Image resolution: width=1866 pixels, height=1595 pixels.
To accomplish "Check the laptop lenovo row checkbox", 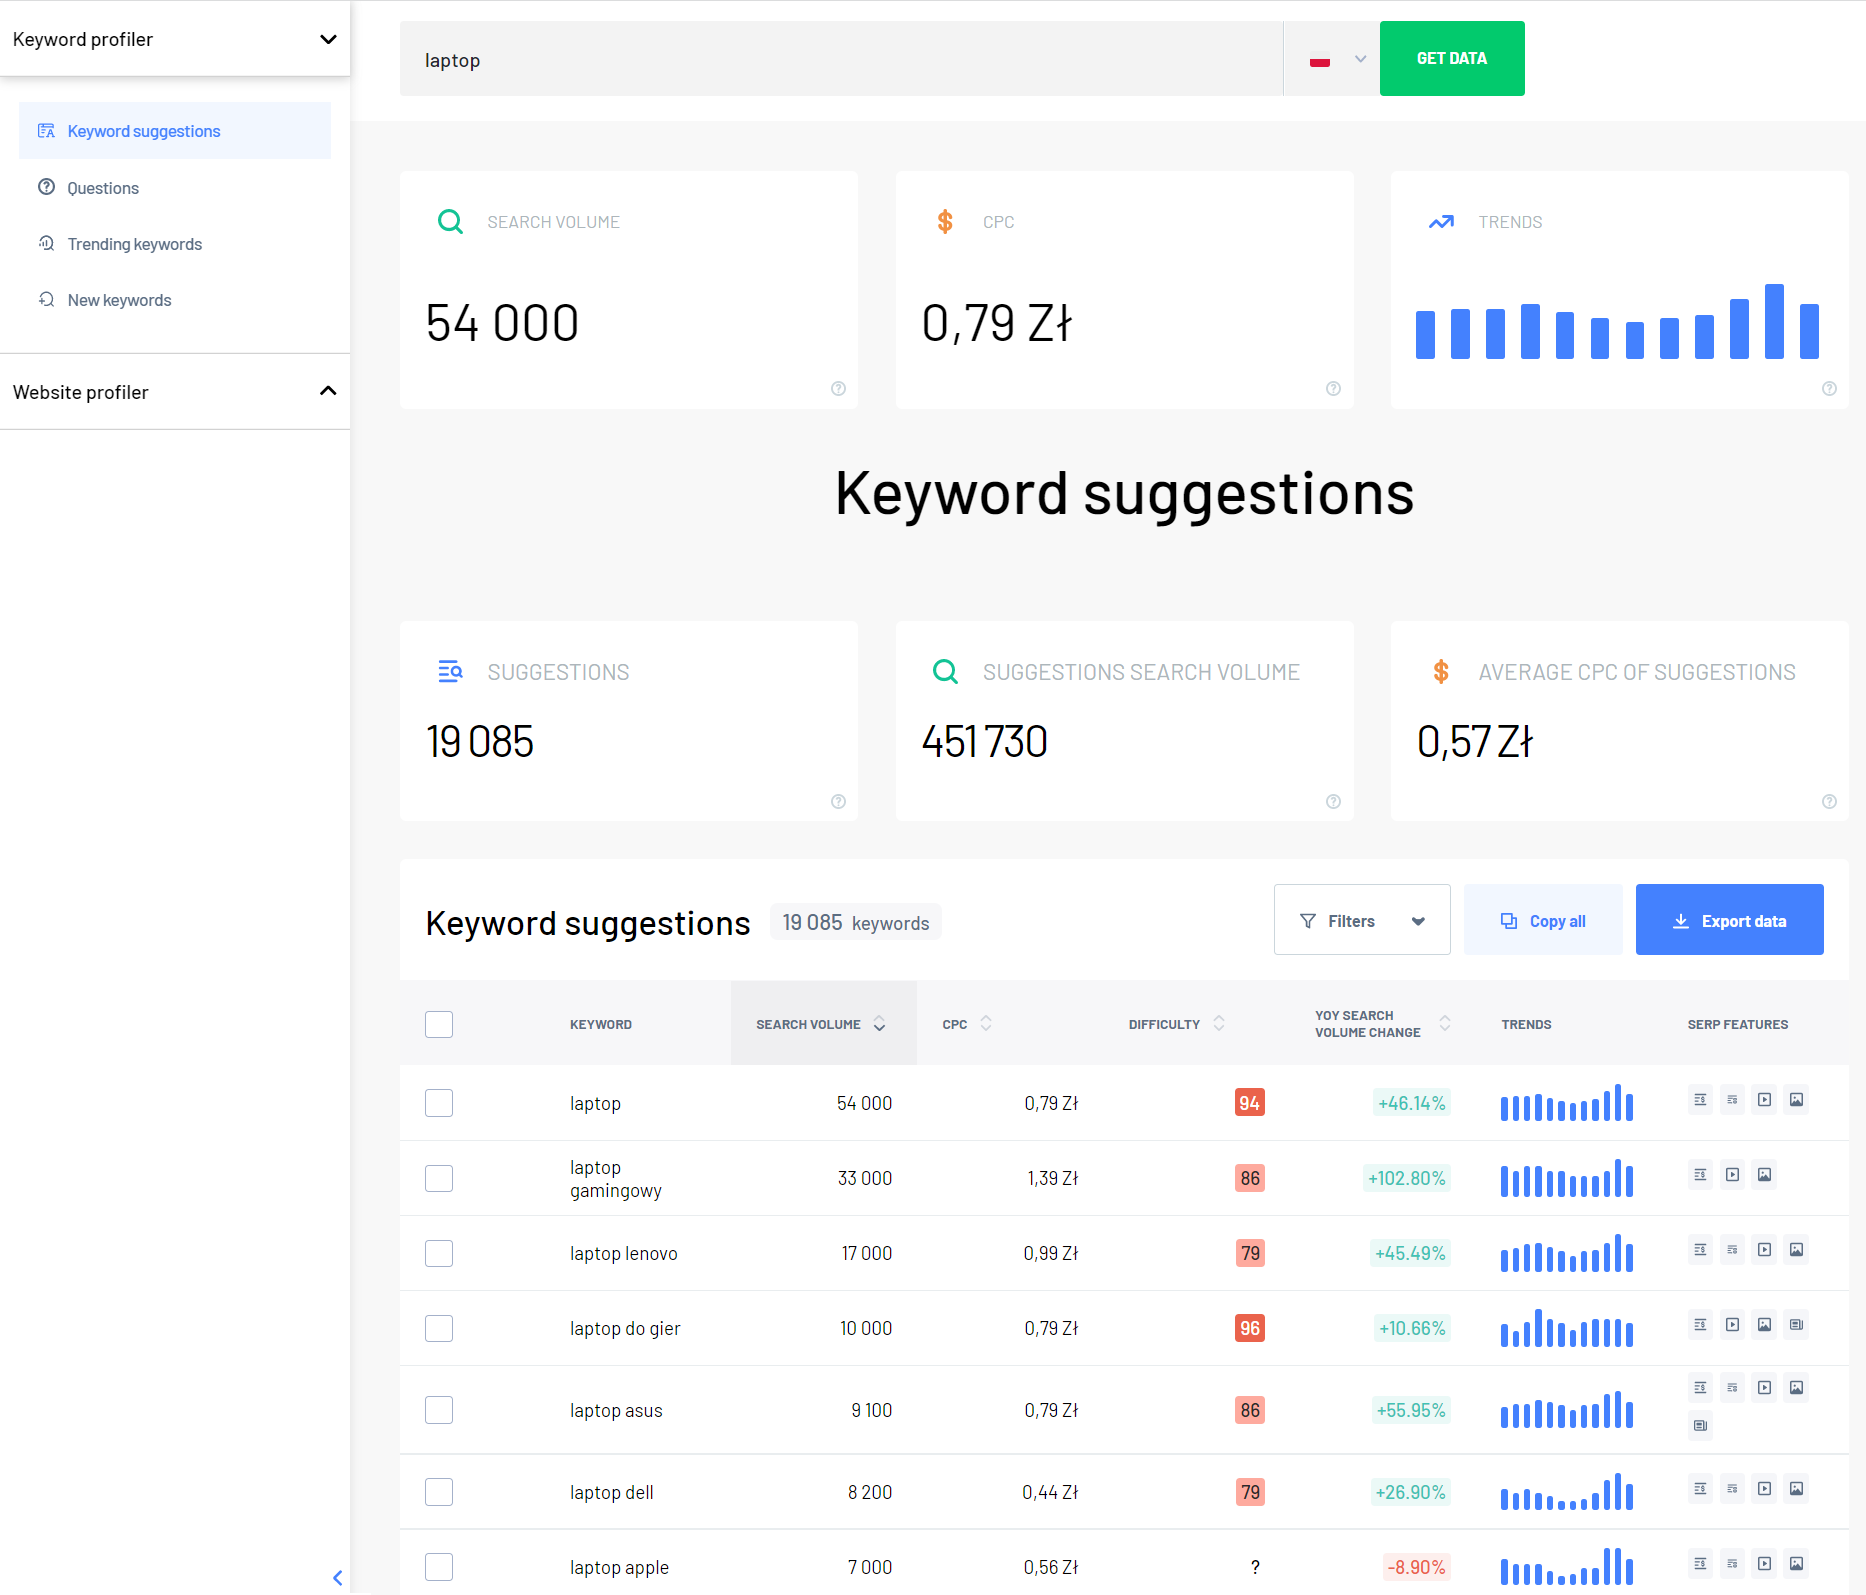I will point(439,1253).
